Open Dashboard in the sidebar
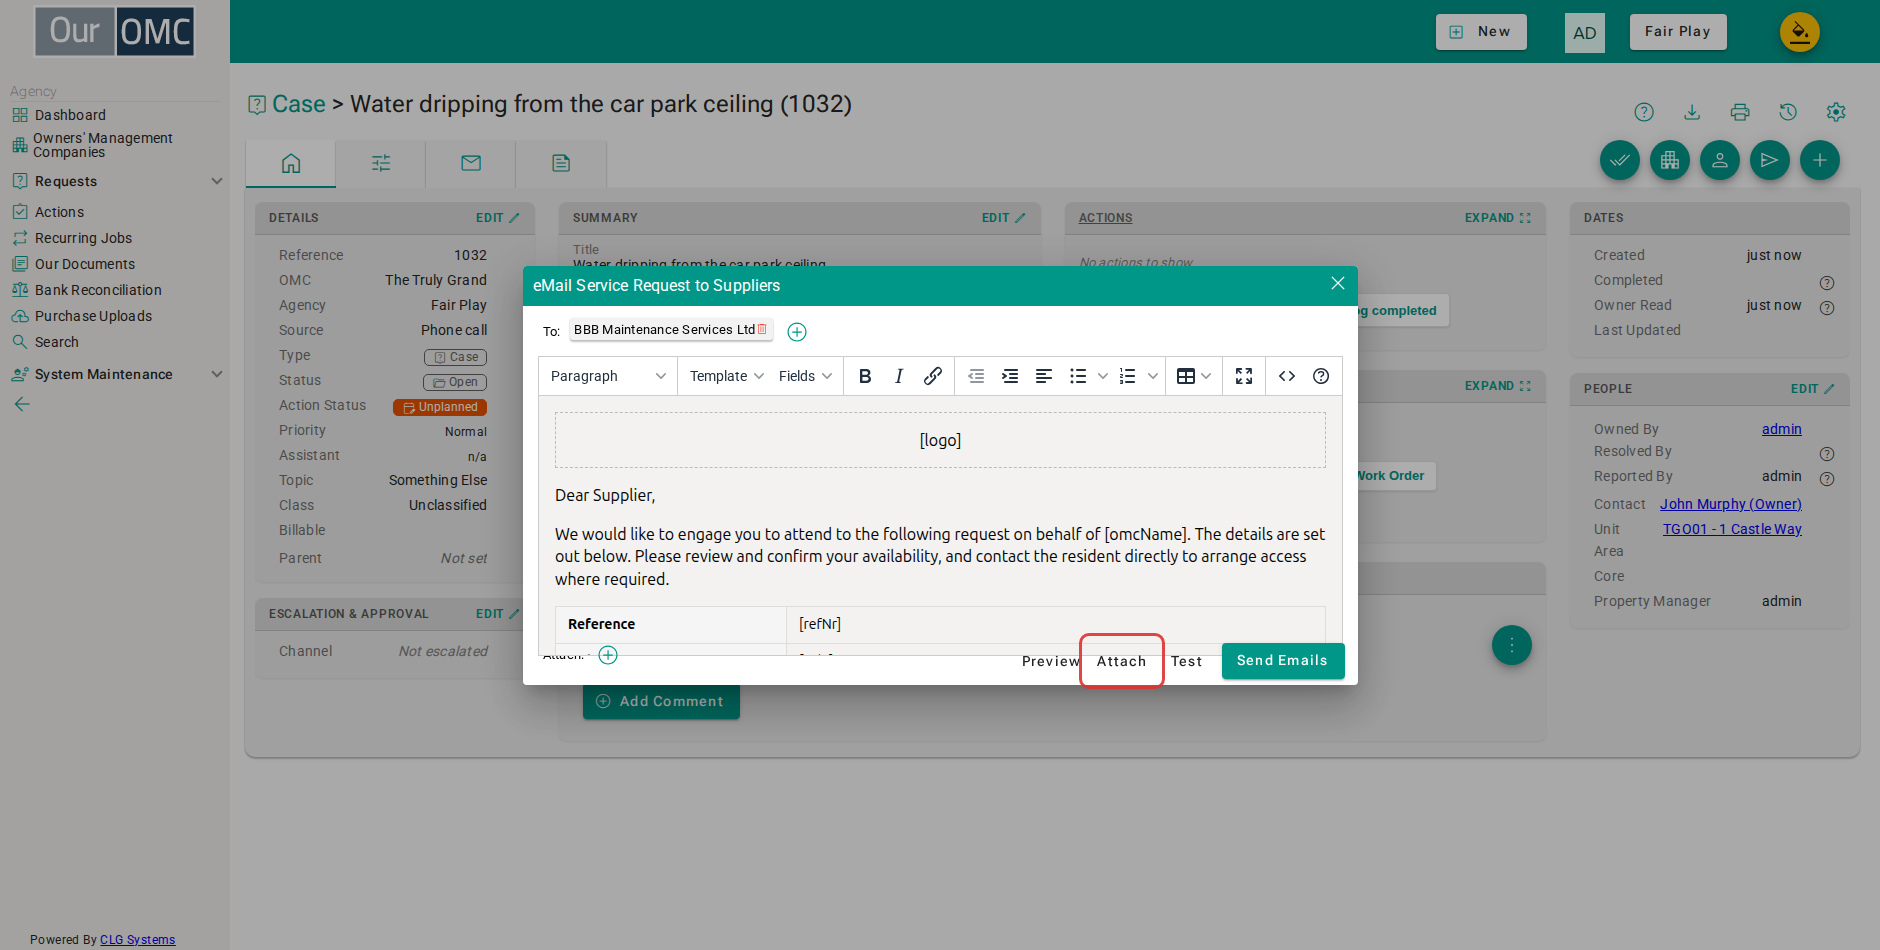1880x950 pixels. point(70,115)
